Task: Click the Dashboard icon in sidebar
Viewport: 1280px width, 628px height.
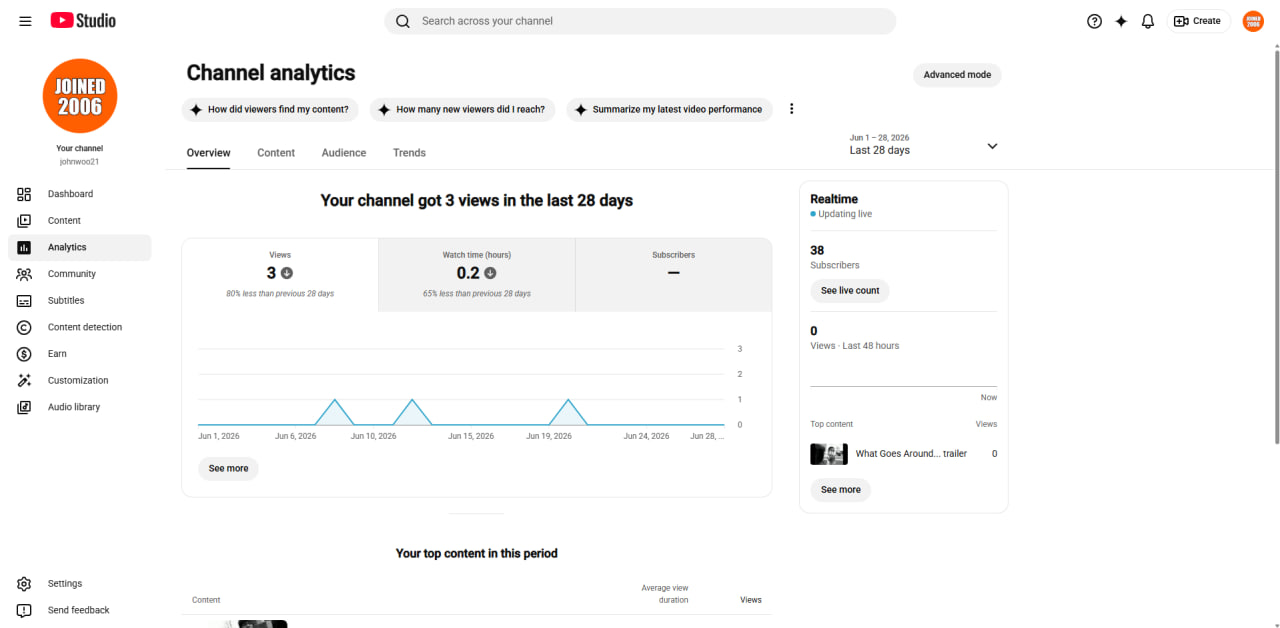Action: click(x=24, y=194)
